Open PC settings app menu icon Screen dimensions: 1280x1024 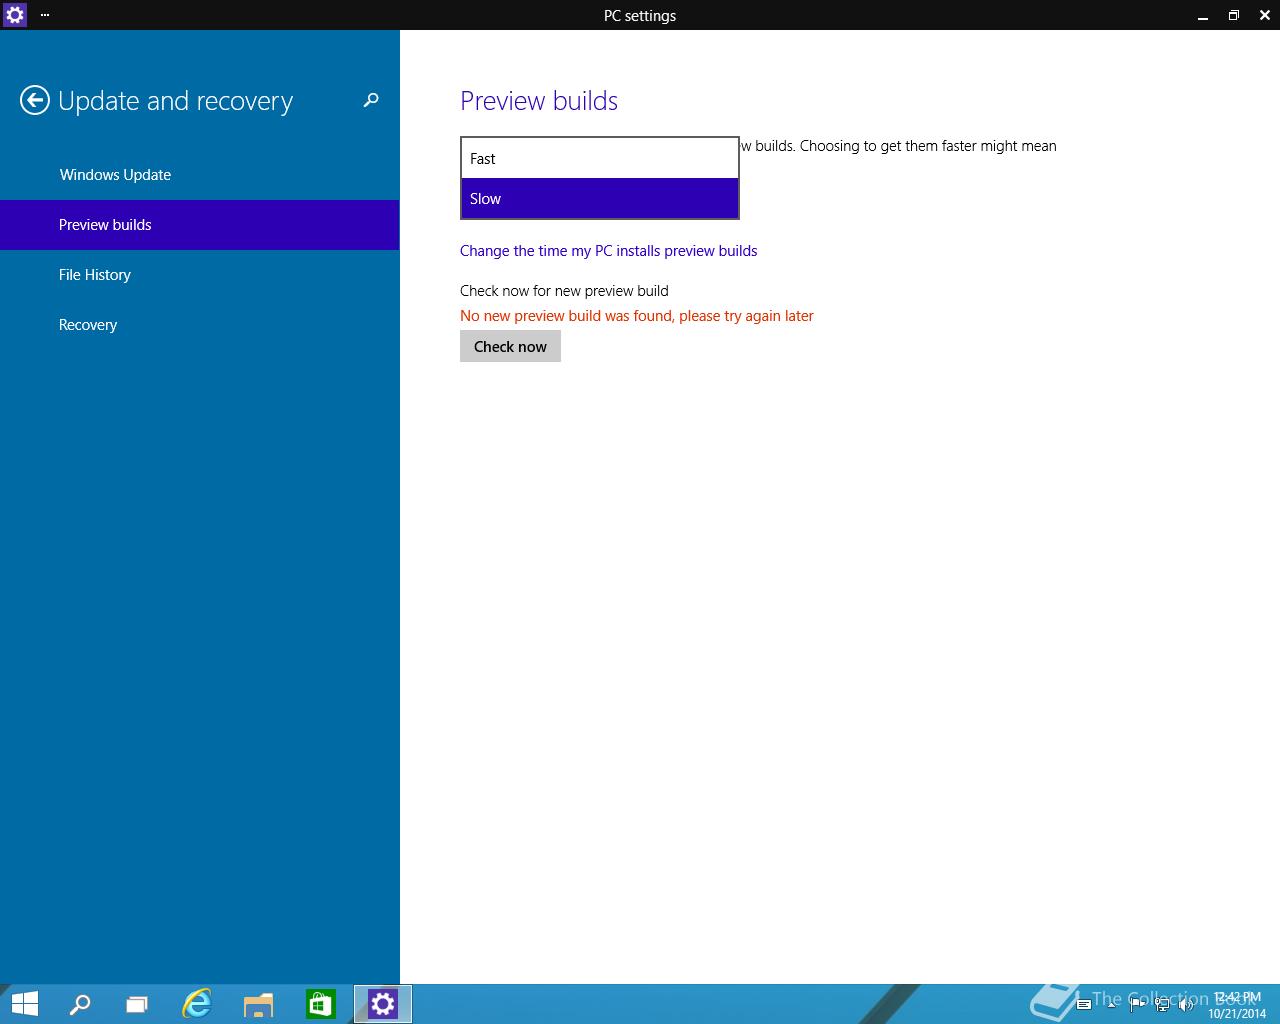tap(15, 15)
